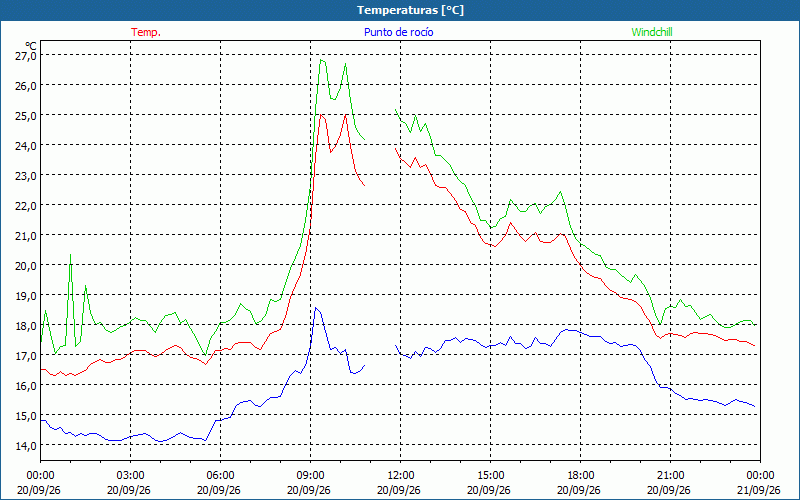Click the 15,0 y-axis value

26,416
